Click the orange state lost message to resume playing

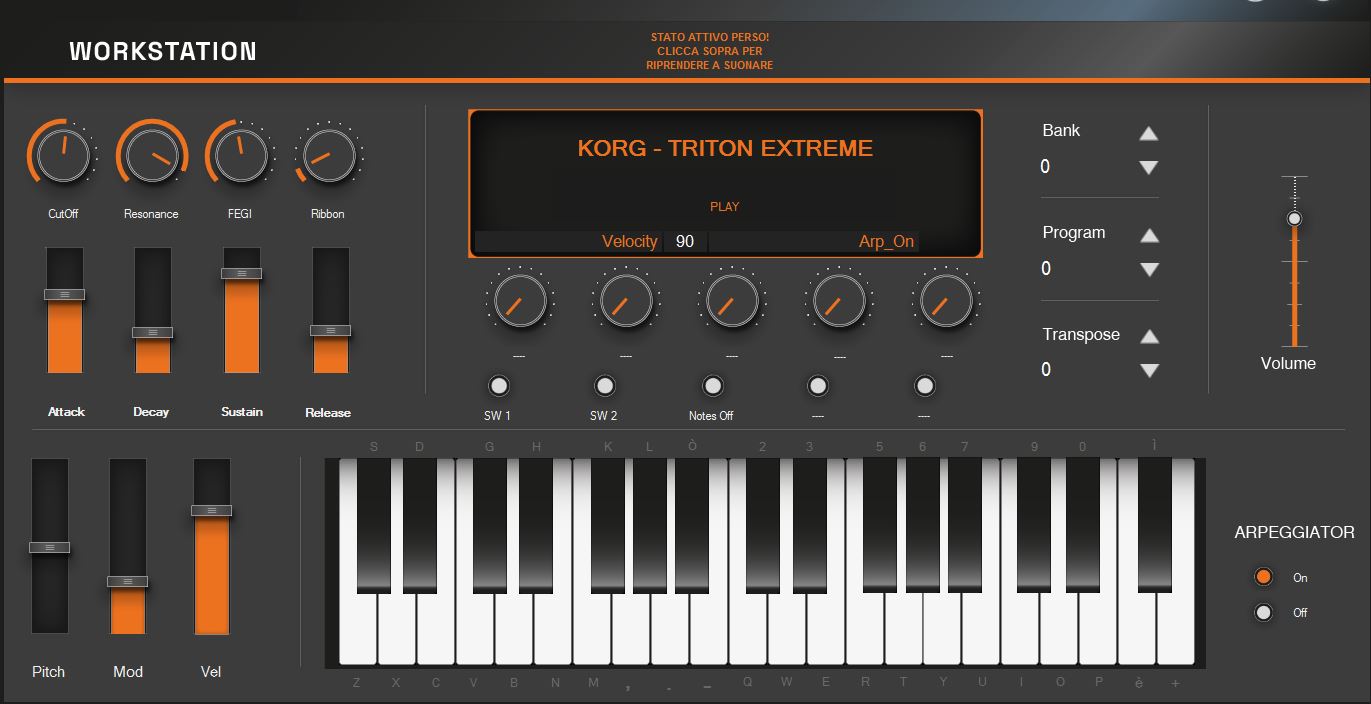(710, 51)
